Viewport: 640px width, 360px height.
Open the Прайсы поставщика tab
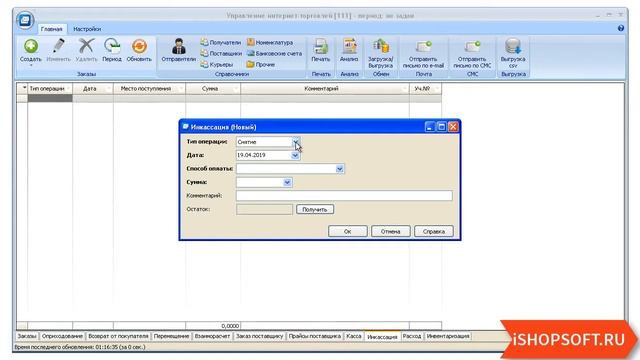click(315, 336)
